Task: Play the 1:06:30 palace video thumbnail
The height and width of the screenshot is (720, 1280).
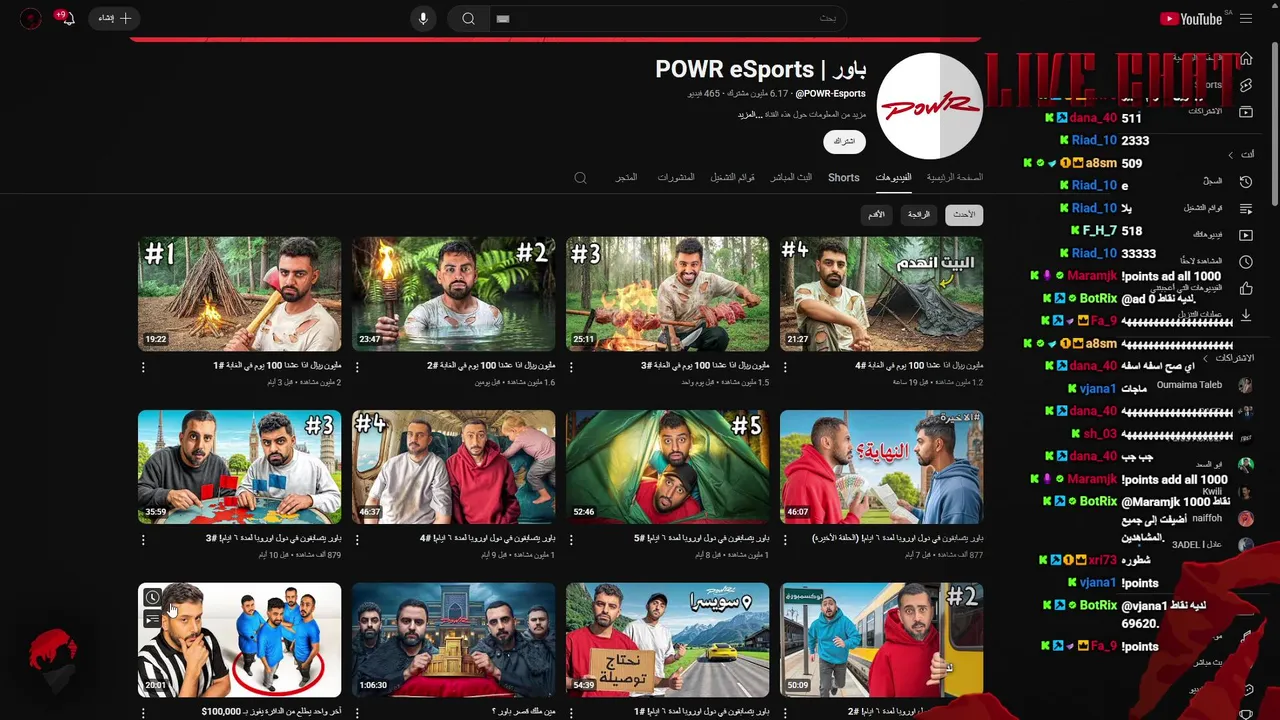Action: coord(454,640)
